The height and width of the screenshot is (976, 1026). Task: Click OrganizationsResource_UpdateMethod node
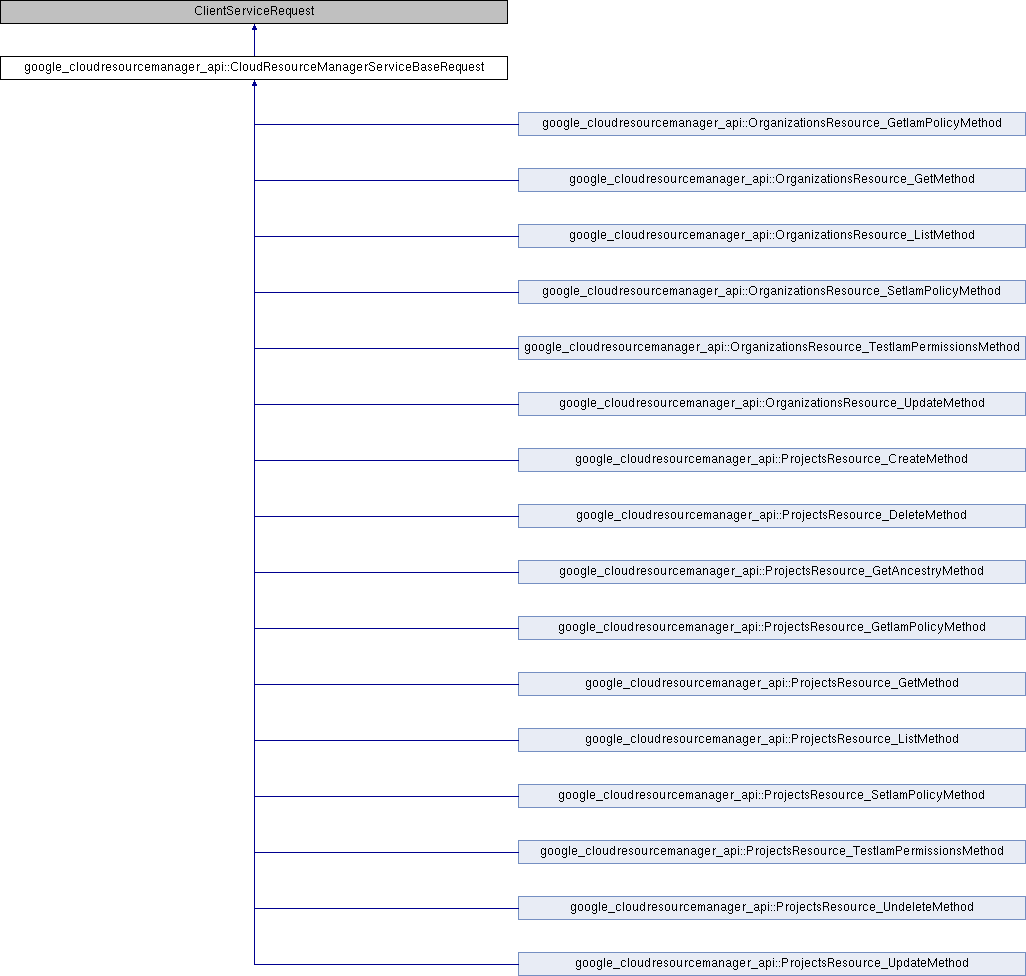(x=771, y=404)
